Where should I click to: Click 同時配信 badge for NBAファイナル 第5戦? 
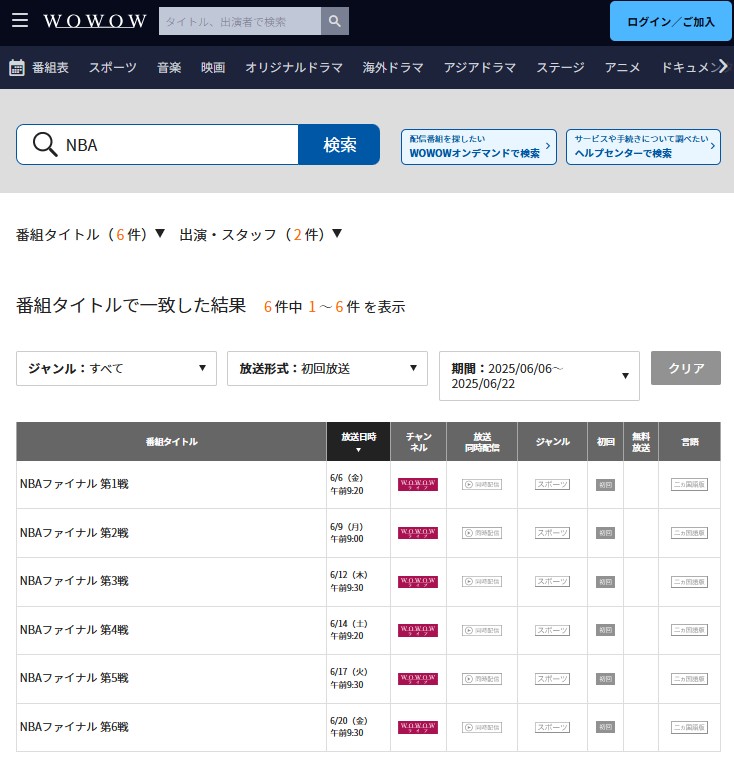(x=482, y=679)
